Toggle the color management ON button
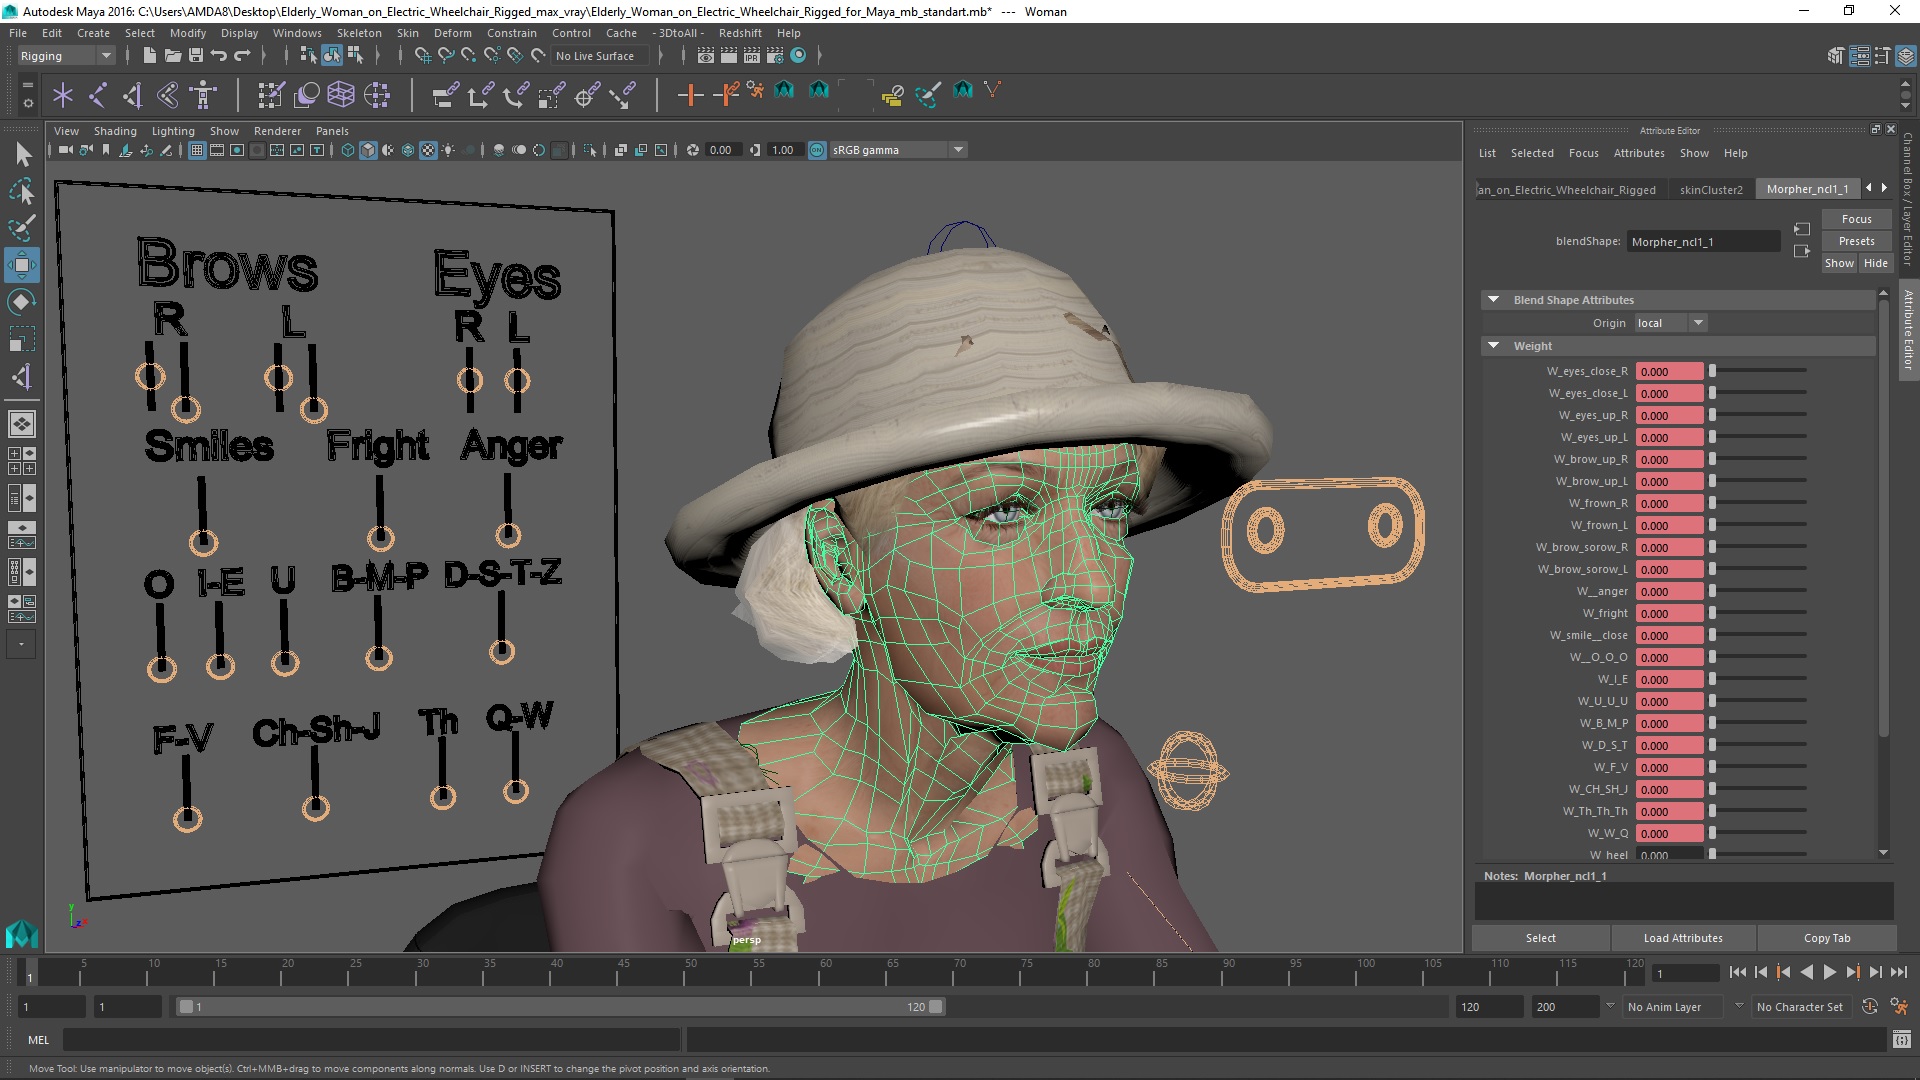The image size is (1920, 1080). [x=817, y=150]
